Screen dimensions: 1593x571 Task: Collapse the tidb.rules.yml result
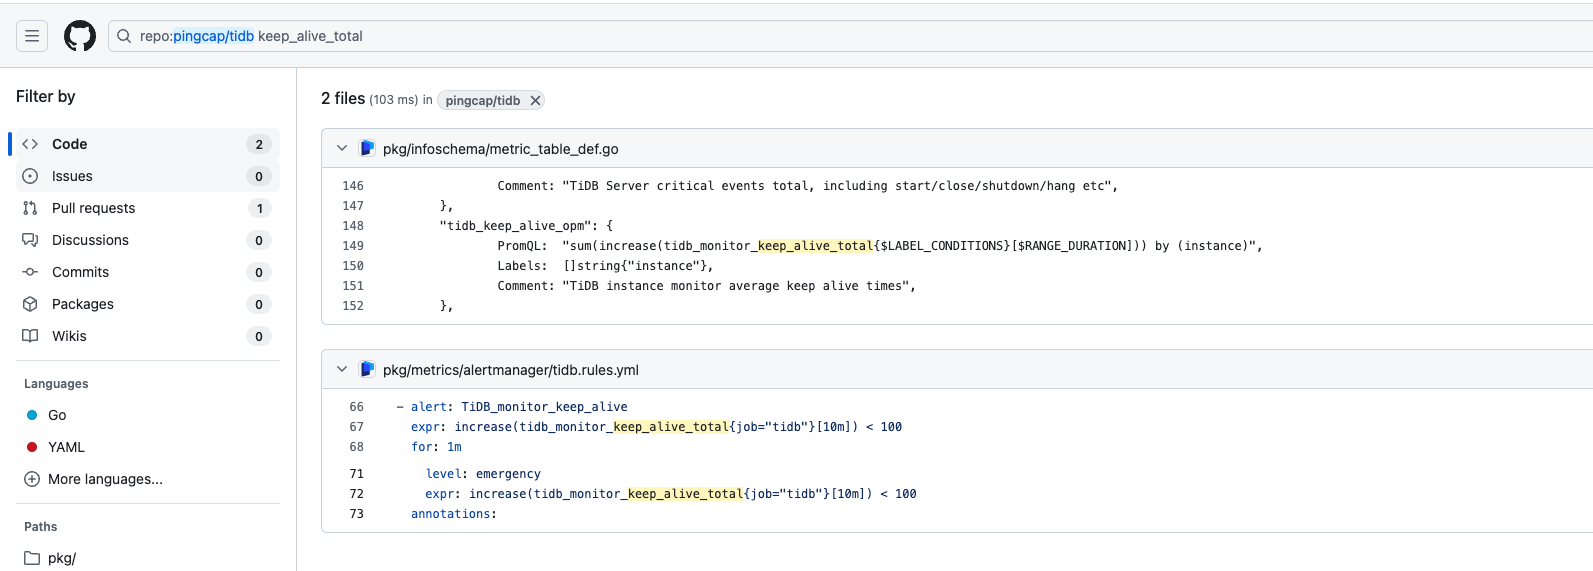342,370
